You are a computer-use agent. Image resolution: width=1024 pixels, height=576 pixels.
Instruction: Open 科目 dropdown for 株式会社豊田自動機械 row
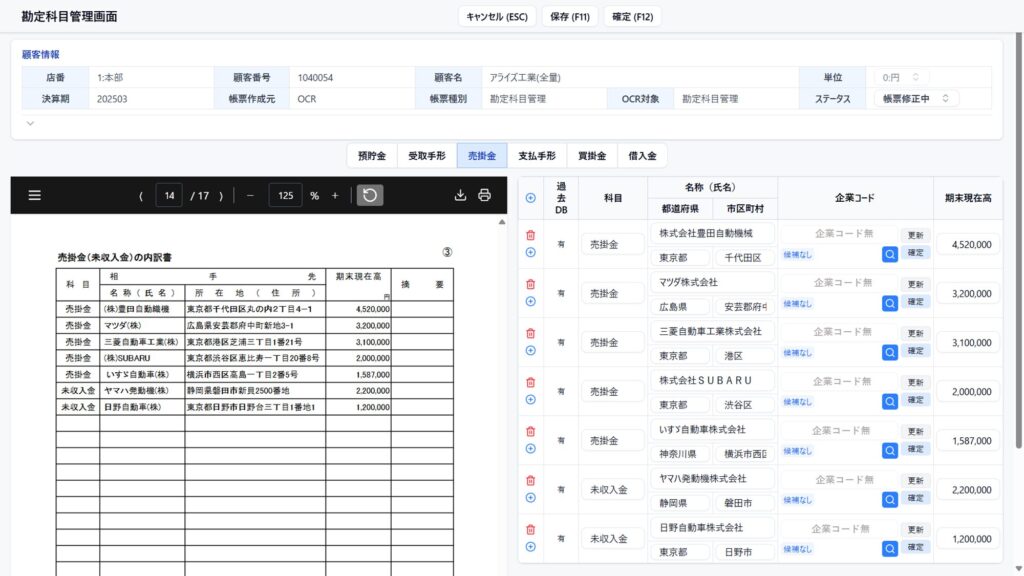612,244
